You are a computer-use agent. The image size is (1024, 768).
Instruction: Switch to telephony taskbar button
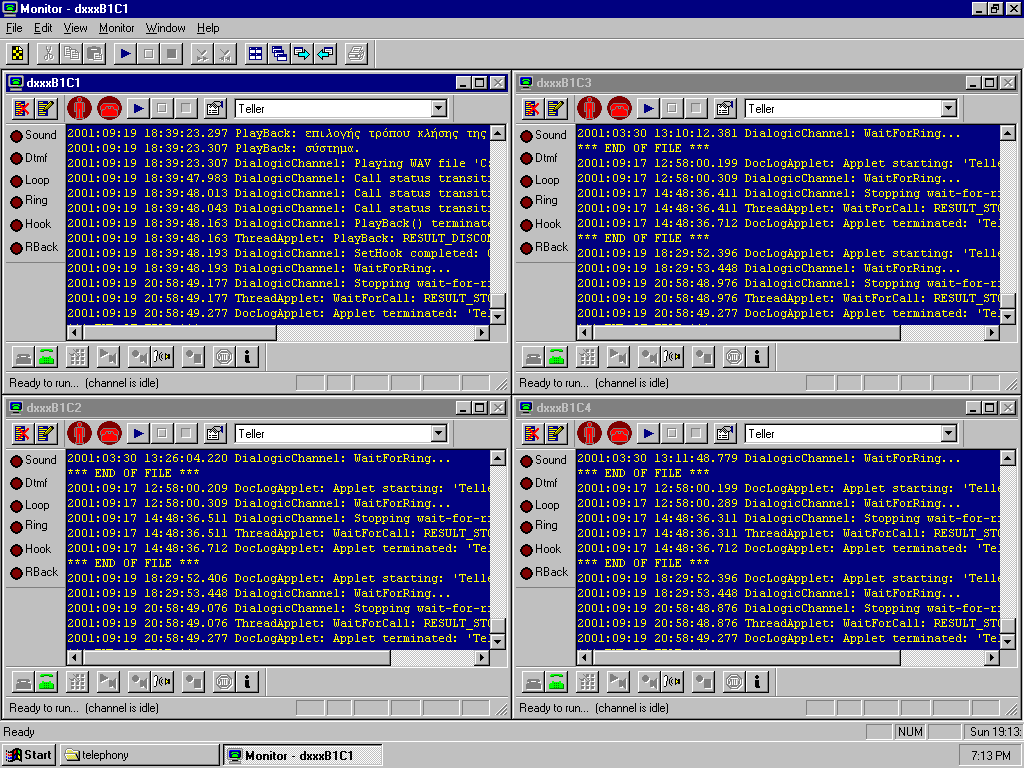pos(138,755)
